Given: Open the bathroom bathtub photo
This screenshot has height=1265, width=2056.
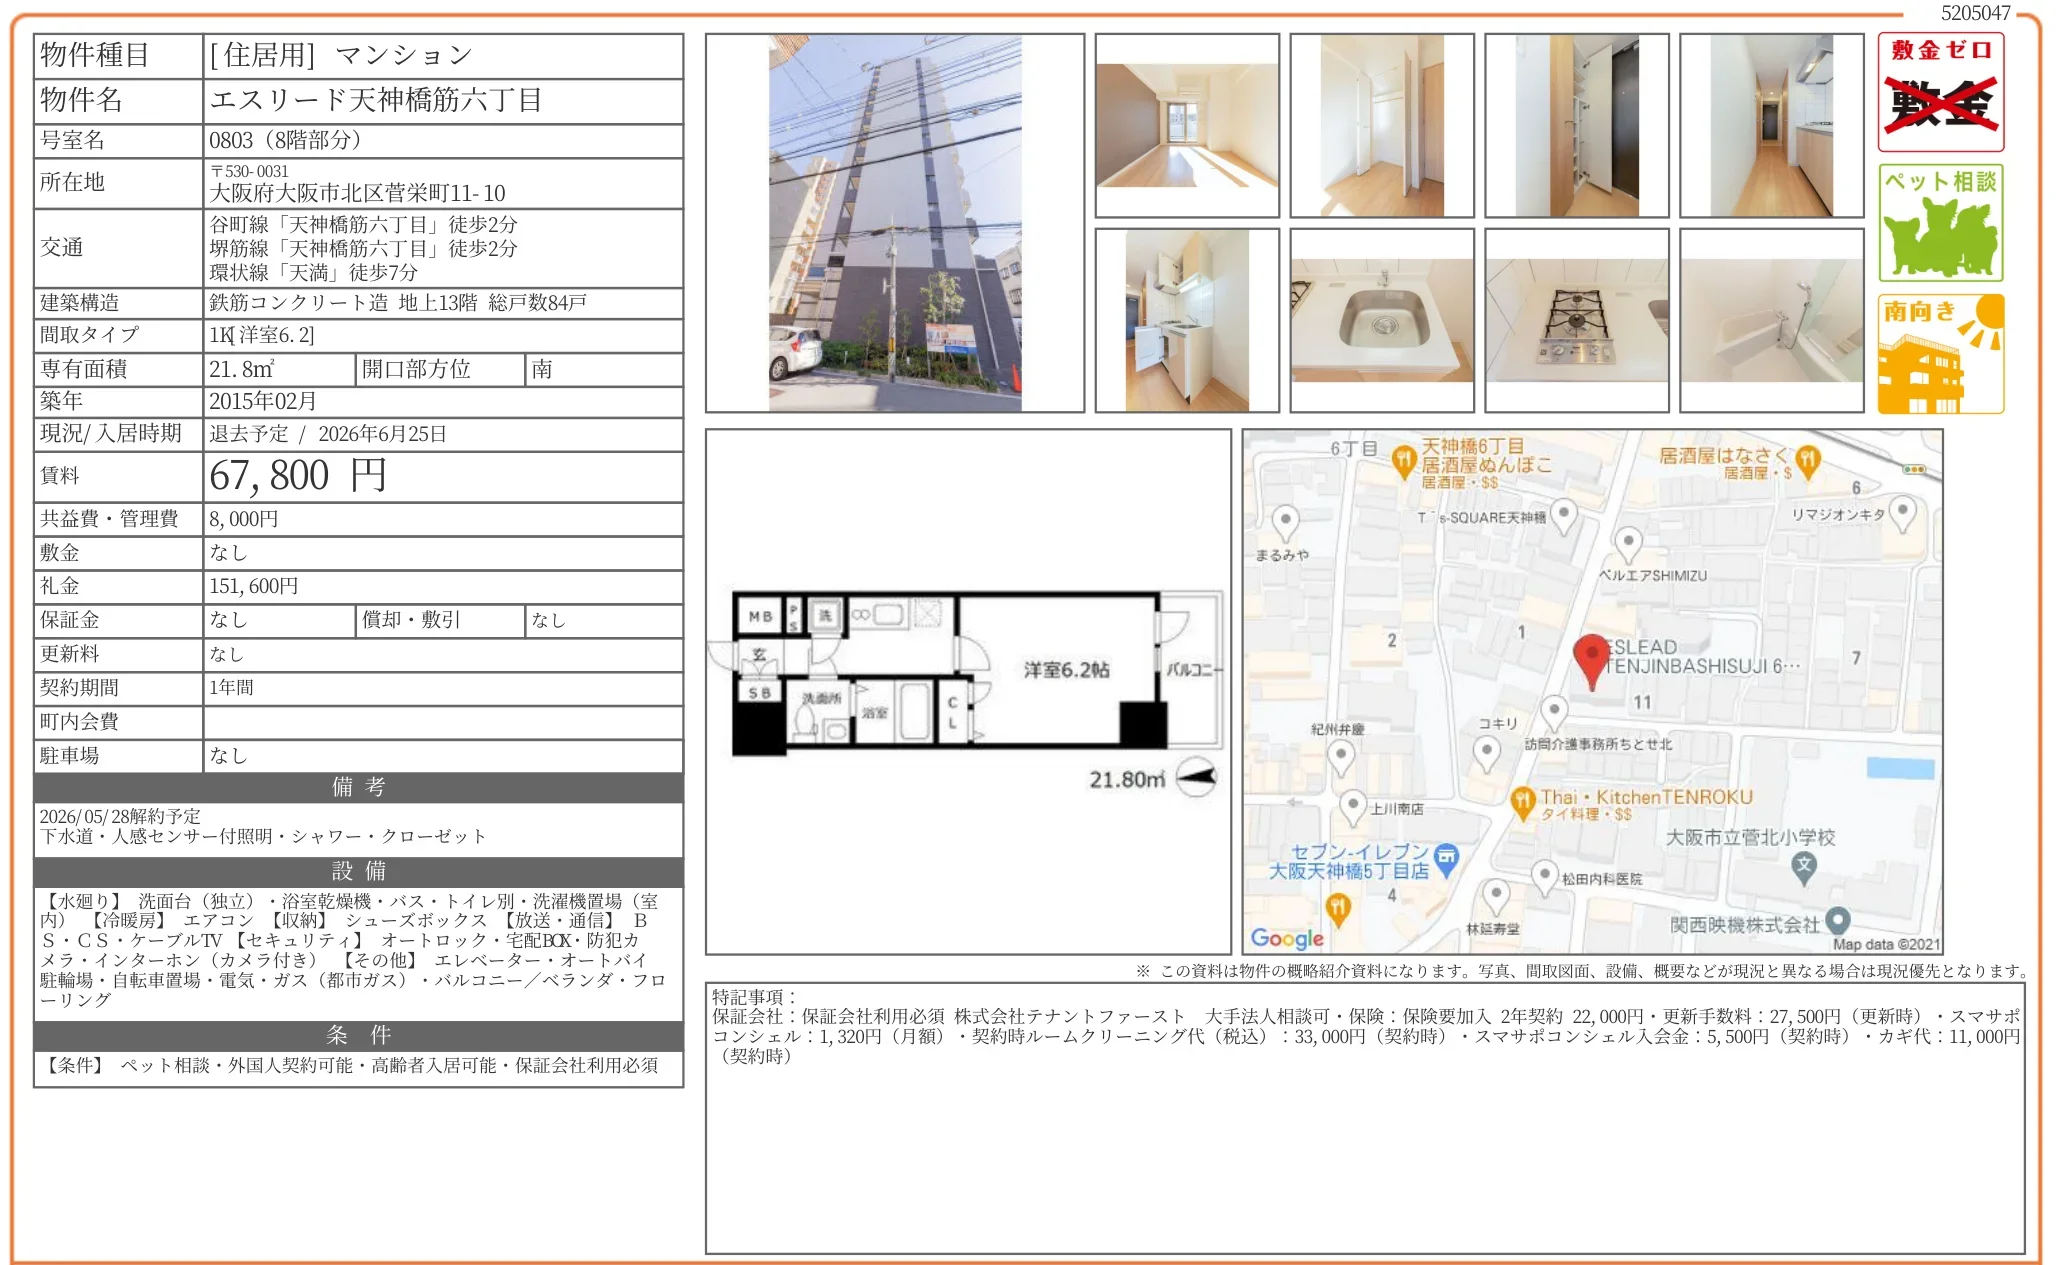Looking at the screenshot, I should 1771,320.
